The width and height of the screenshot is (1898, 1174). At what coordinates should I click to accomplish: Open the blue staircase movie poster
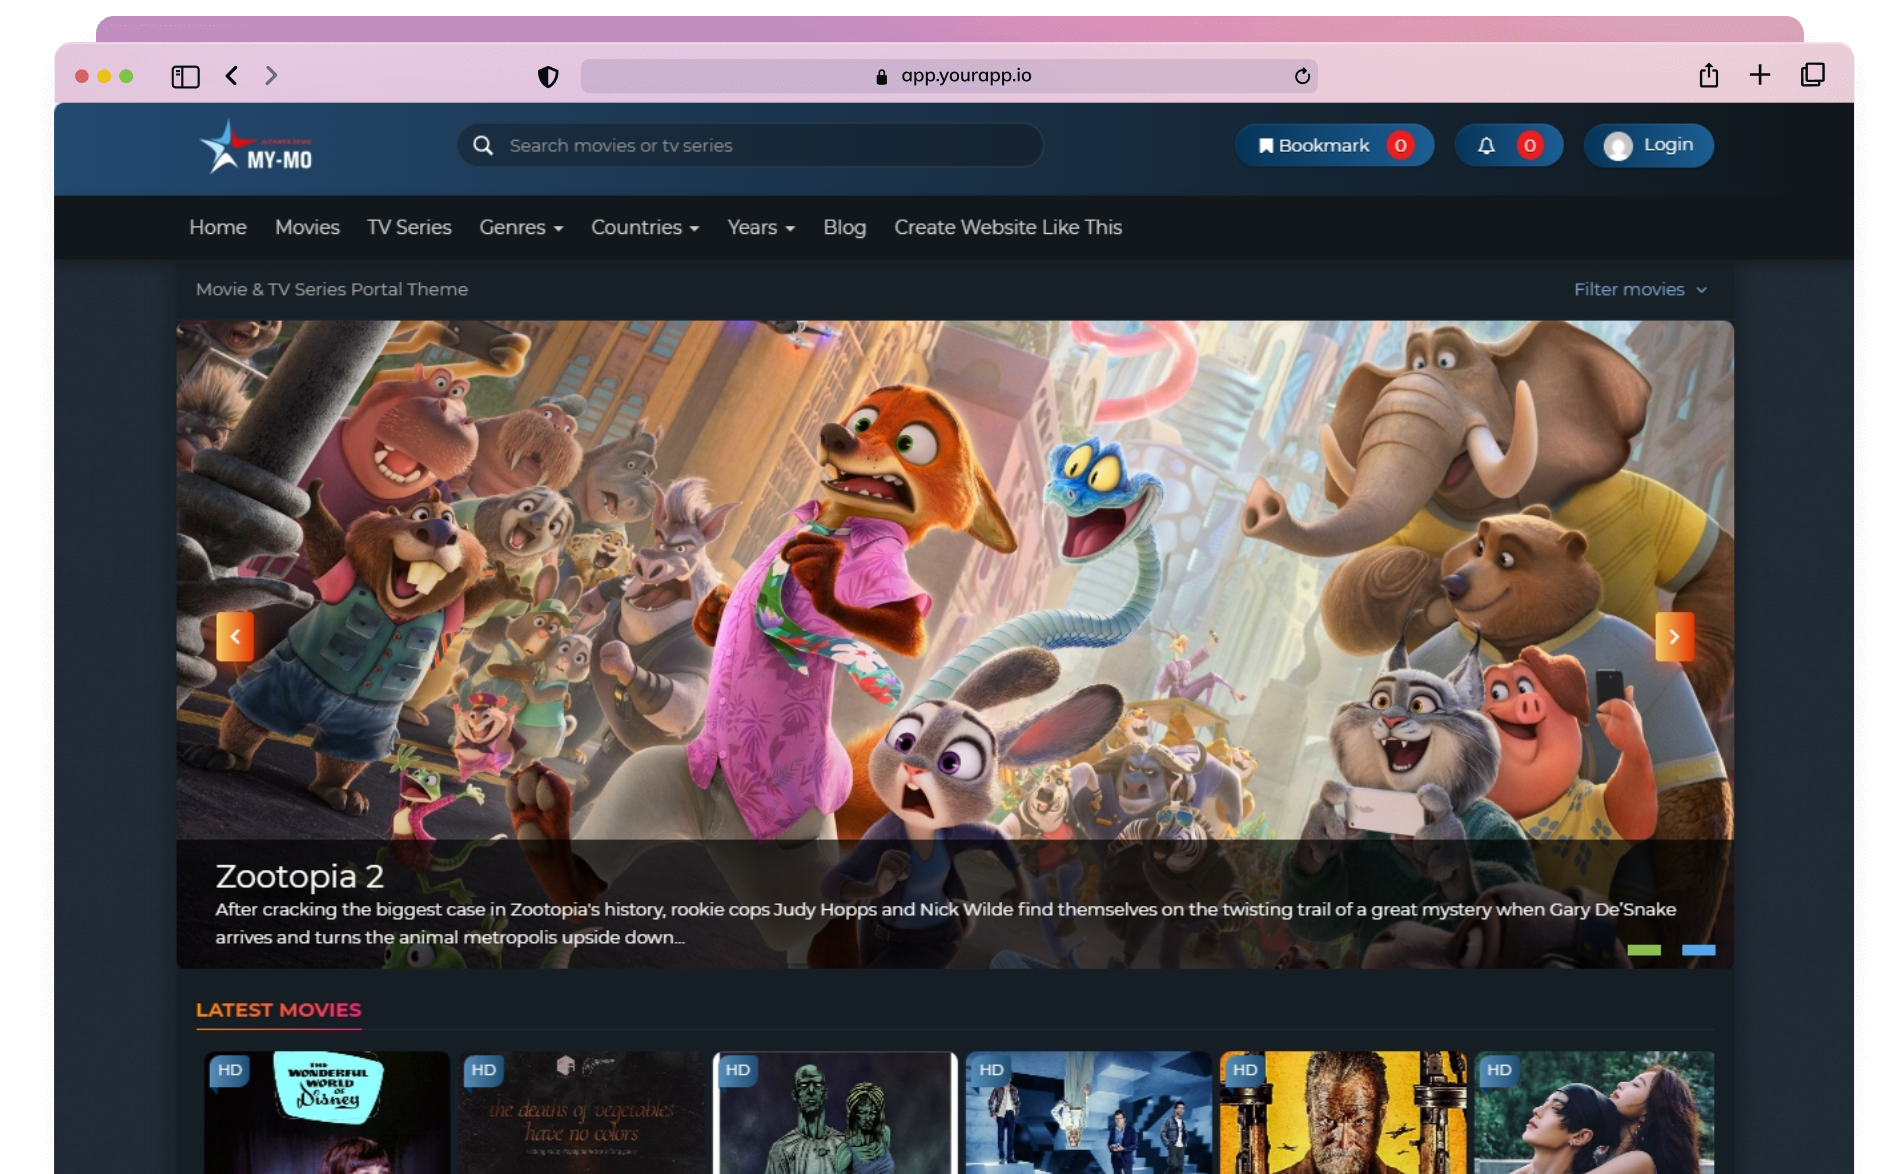pyautogui.click(x=1089, y=1112)
